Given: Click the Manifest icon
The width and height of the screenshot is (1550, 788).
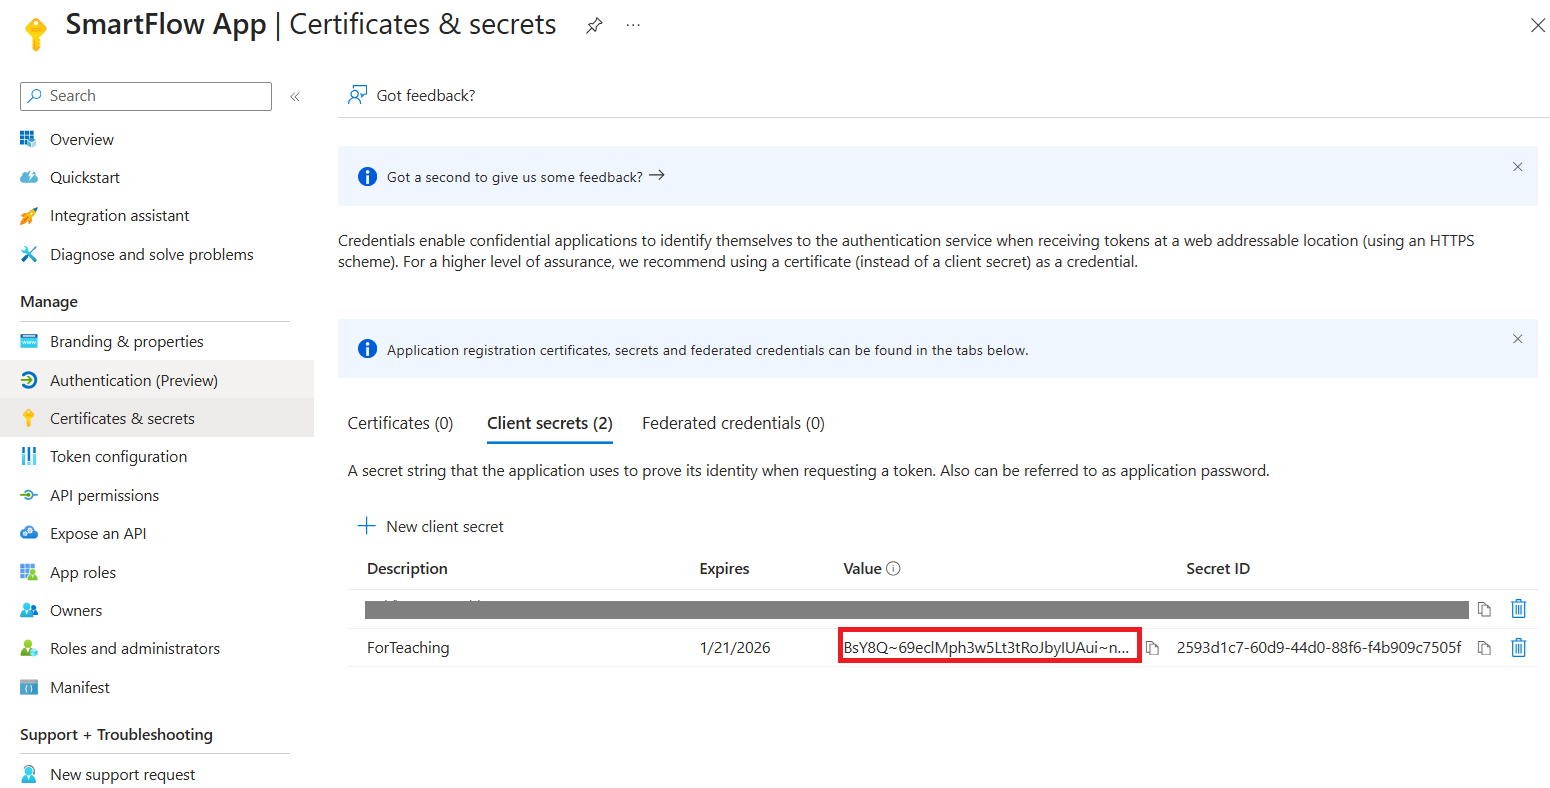Looking at the screenshot, I should click(x=29, y=687).
